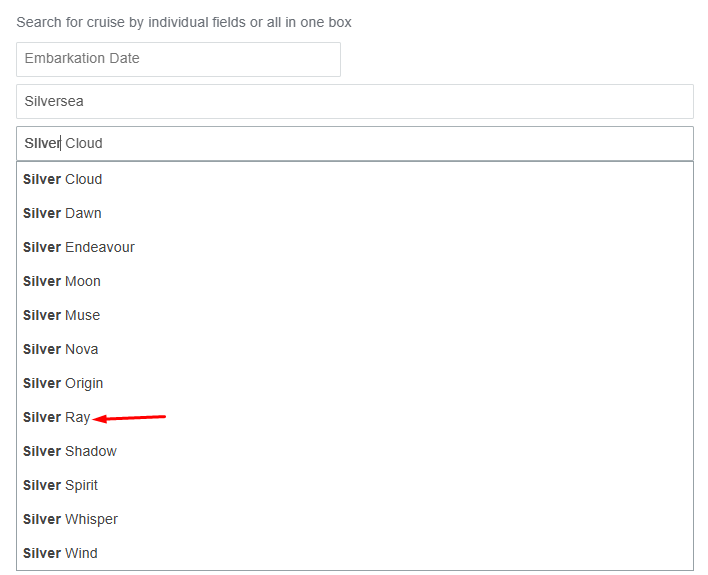Select Silver Whisper option

coord(355,519)
